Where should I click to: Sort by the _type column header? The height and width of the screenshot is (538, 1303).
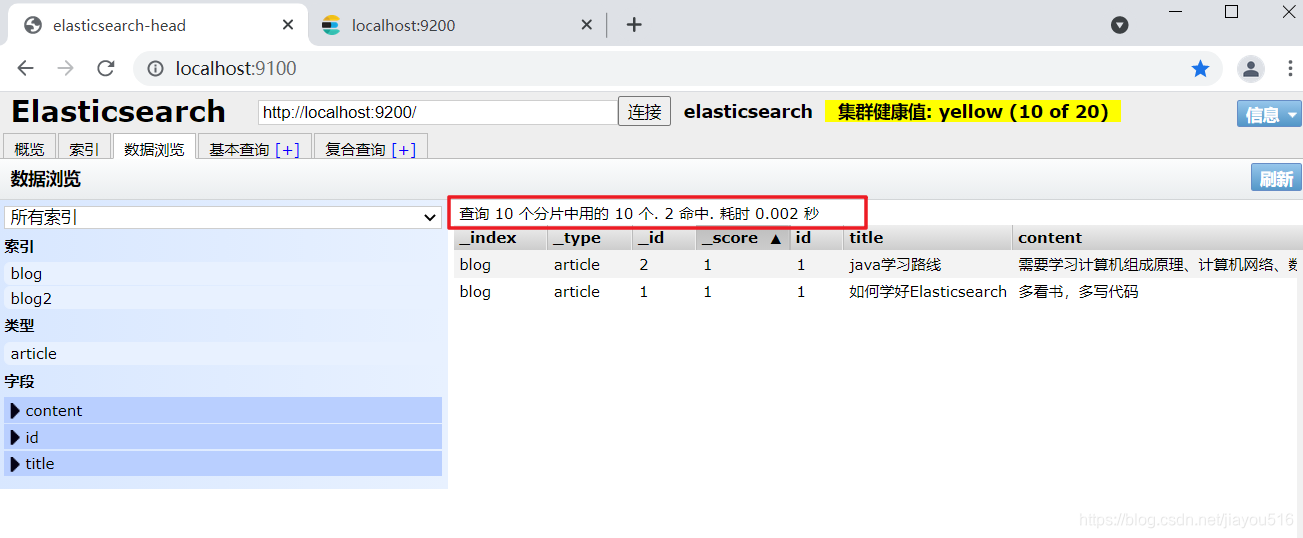coord(590,238)
